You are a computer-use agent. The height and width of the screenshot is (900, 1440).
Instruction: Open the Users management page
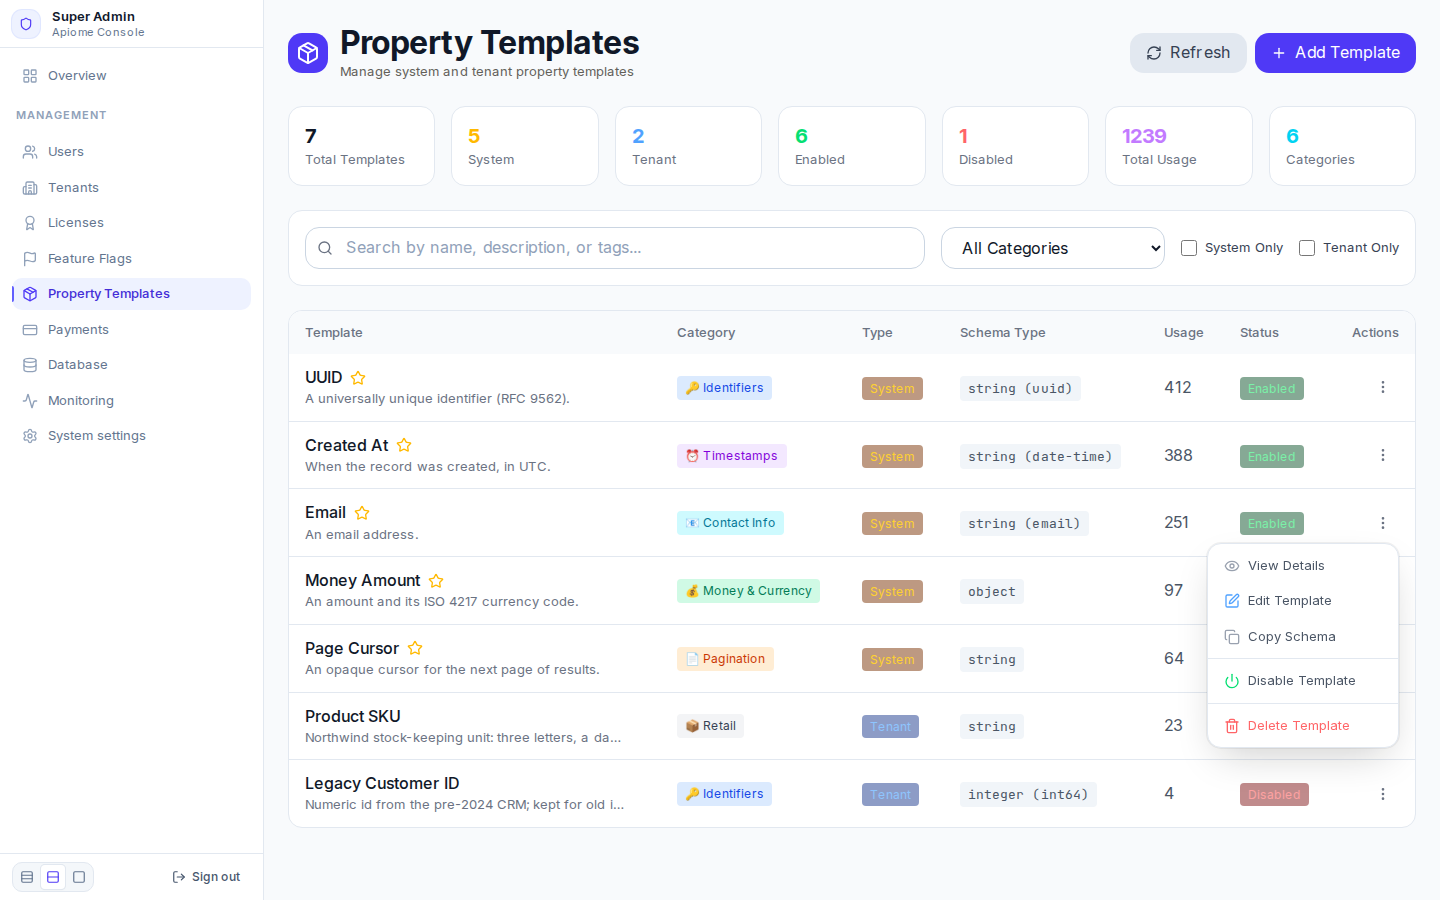tap(131, 152)
